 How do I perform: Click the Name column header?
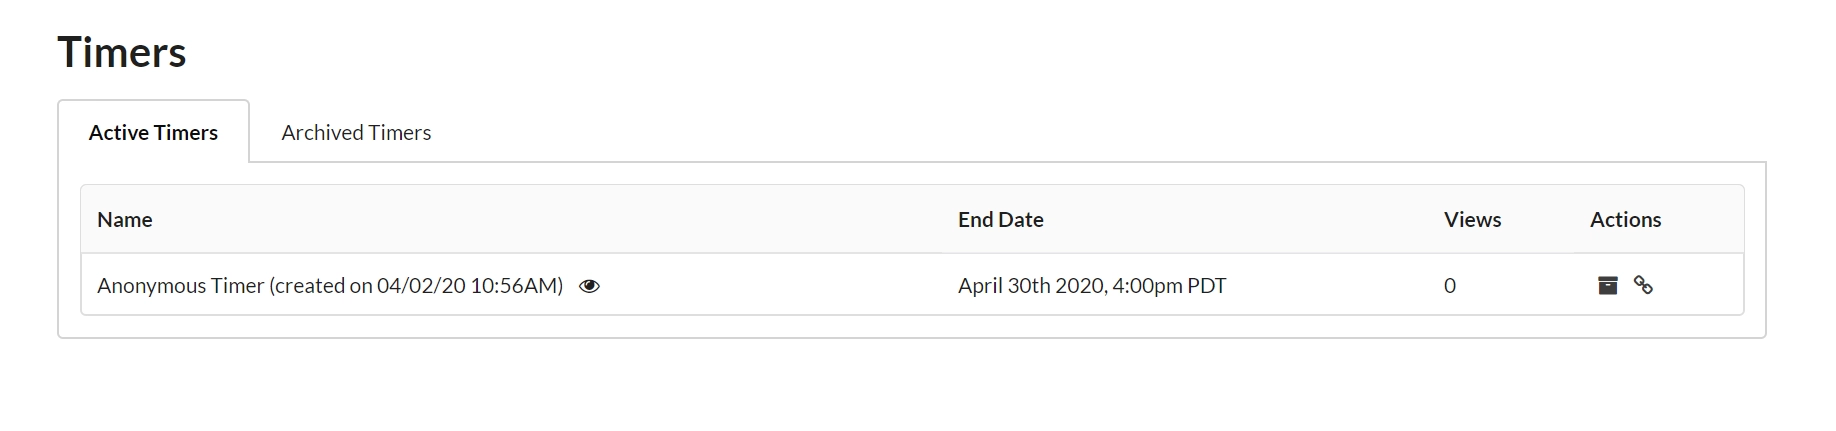coord(125,220)
